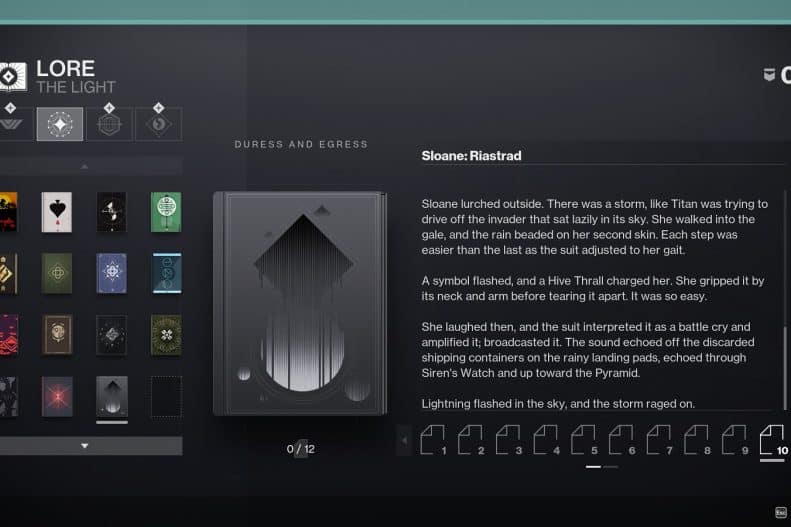Screen dimensions: 791x527
Task: Open the gray patterned book in bottom row
Action: 9,396
